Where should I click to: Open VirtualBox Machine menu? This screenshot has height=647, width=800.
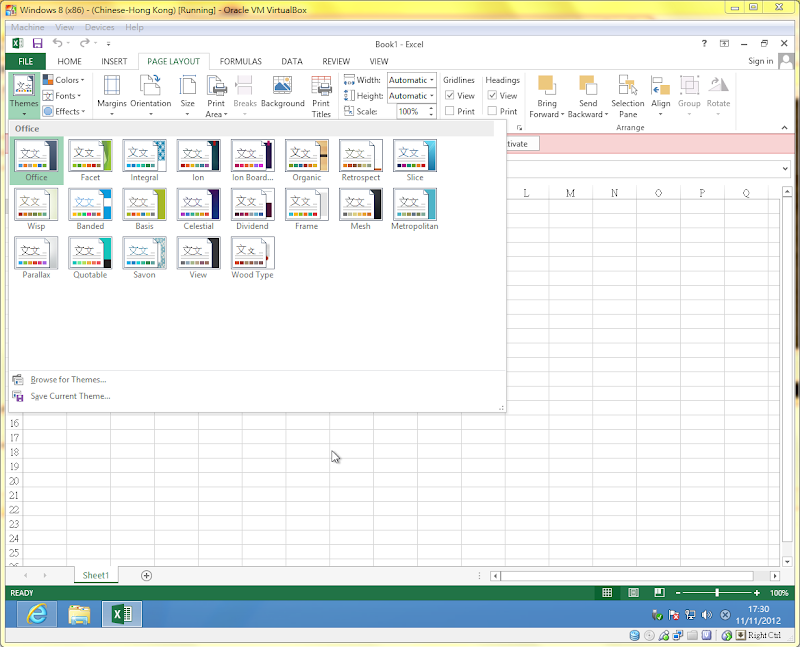28,27
